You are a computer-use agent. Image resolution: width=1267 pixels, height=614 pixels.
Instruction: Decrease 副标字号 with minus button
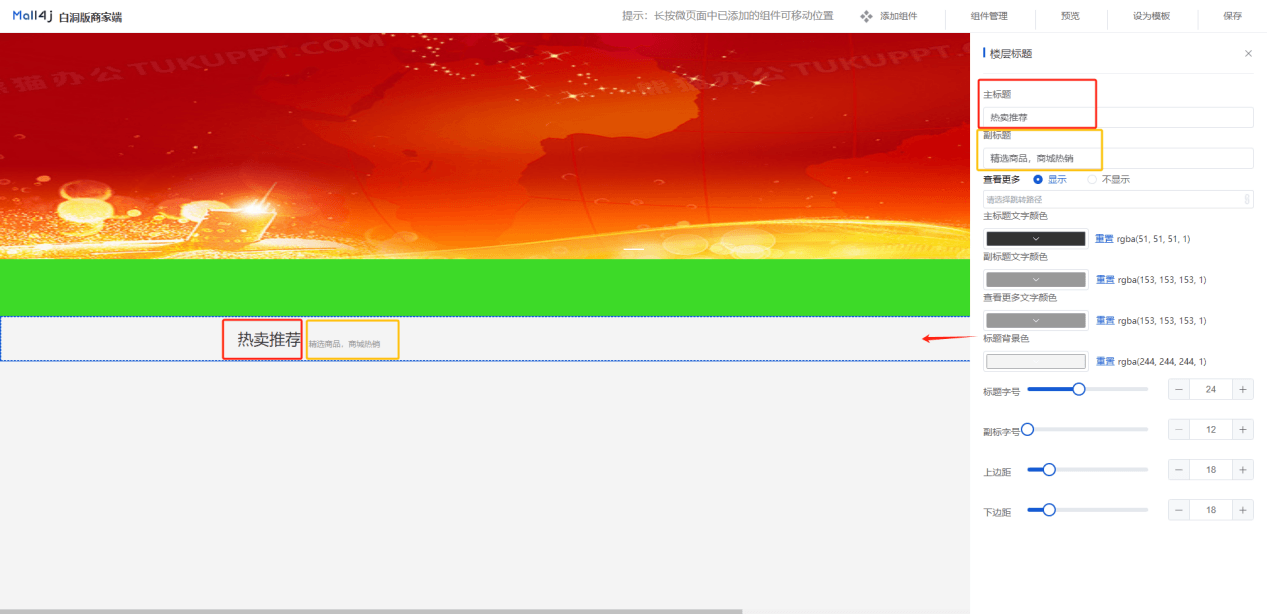point(1180,430)
